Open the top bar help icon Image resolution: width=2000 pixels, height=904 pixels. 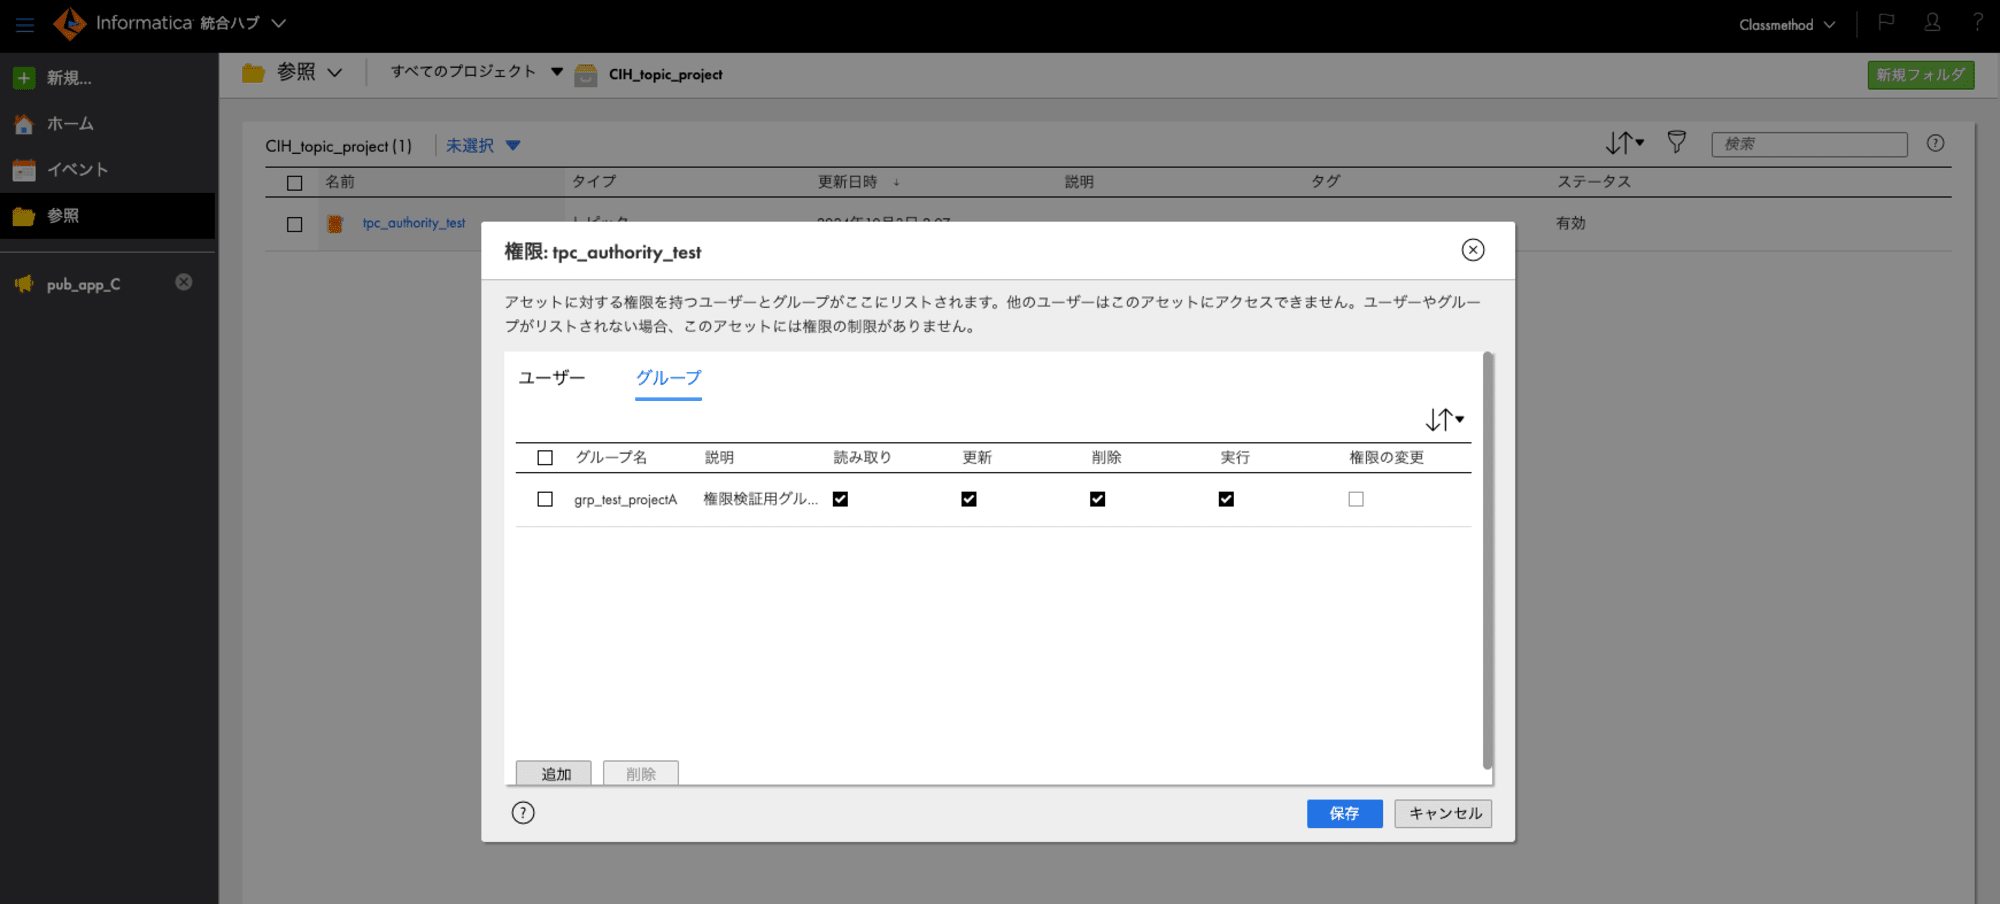click(x=1977, y=22)
